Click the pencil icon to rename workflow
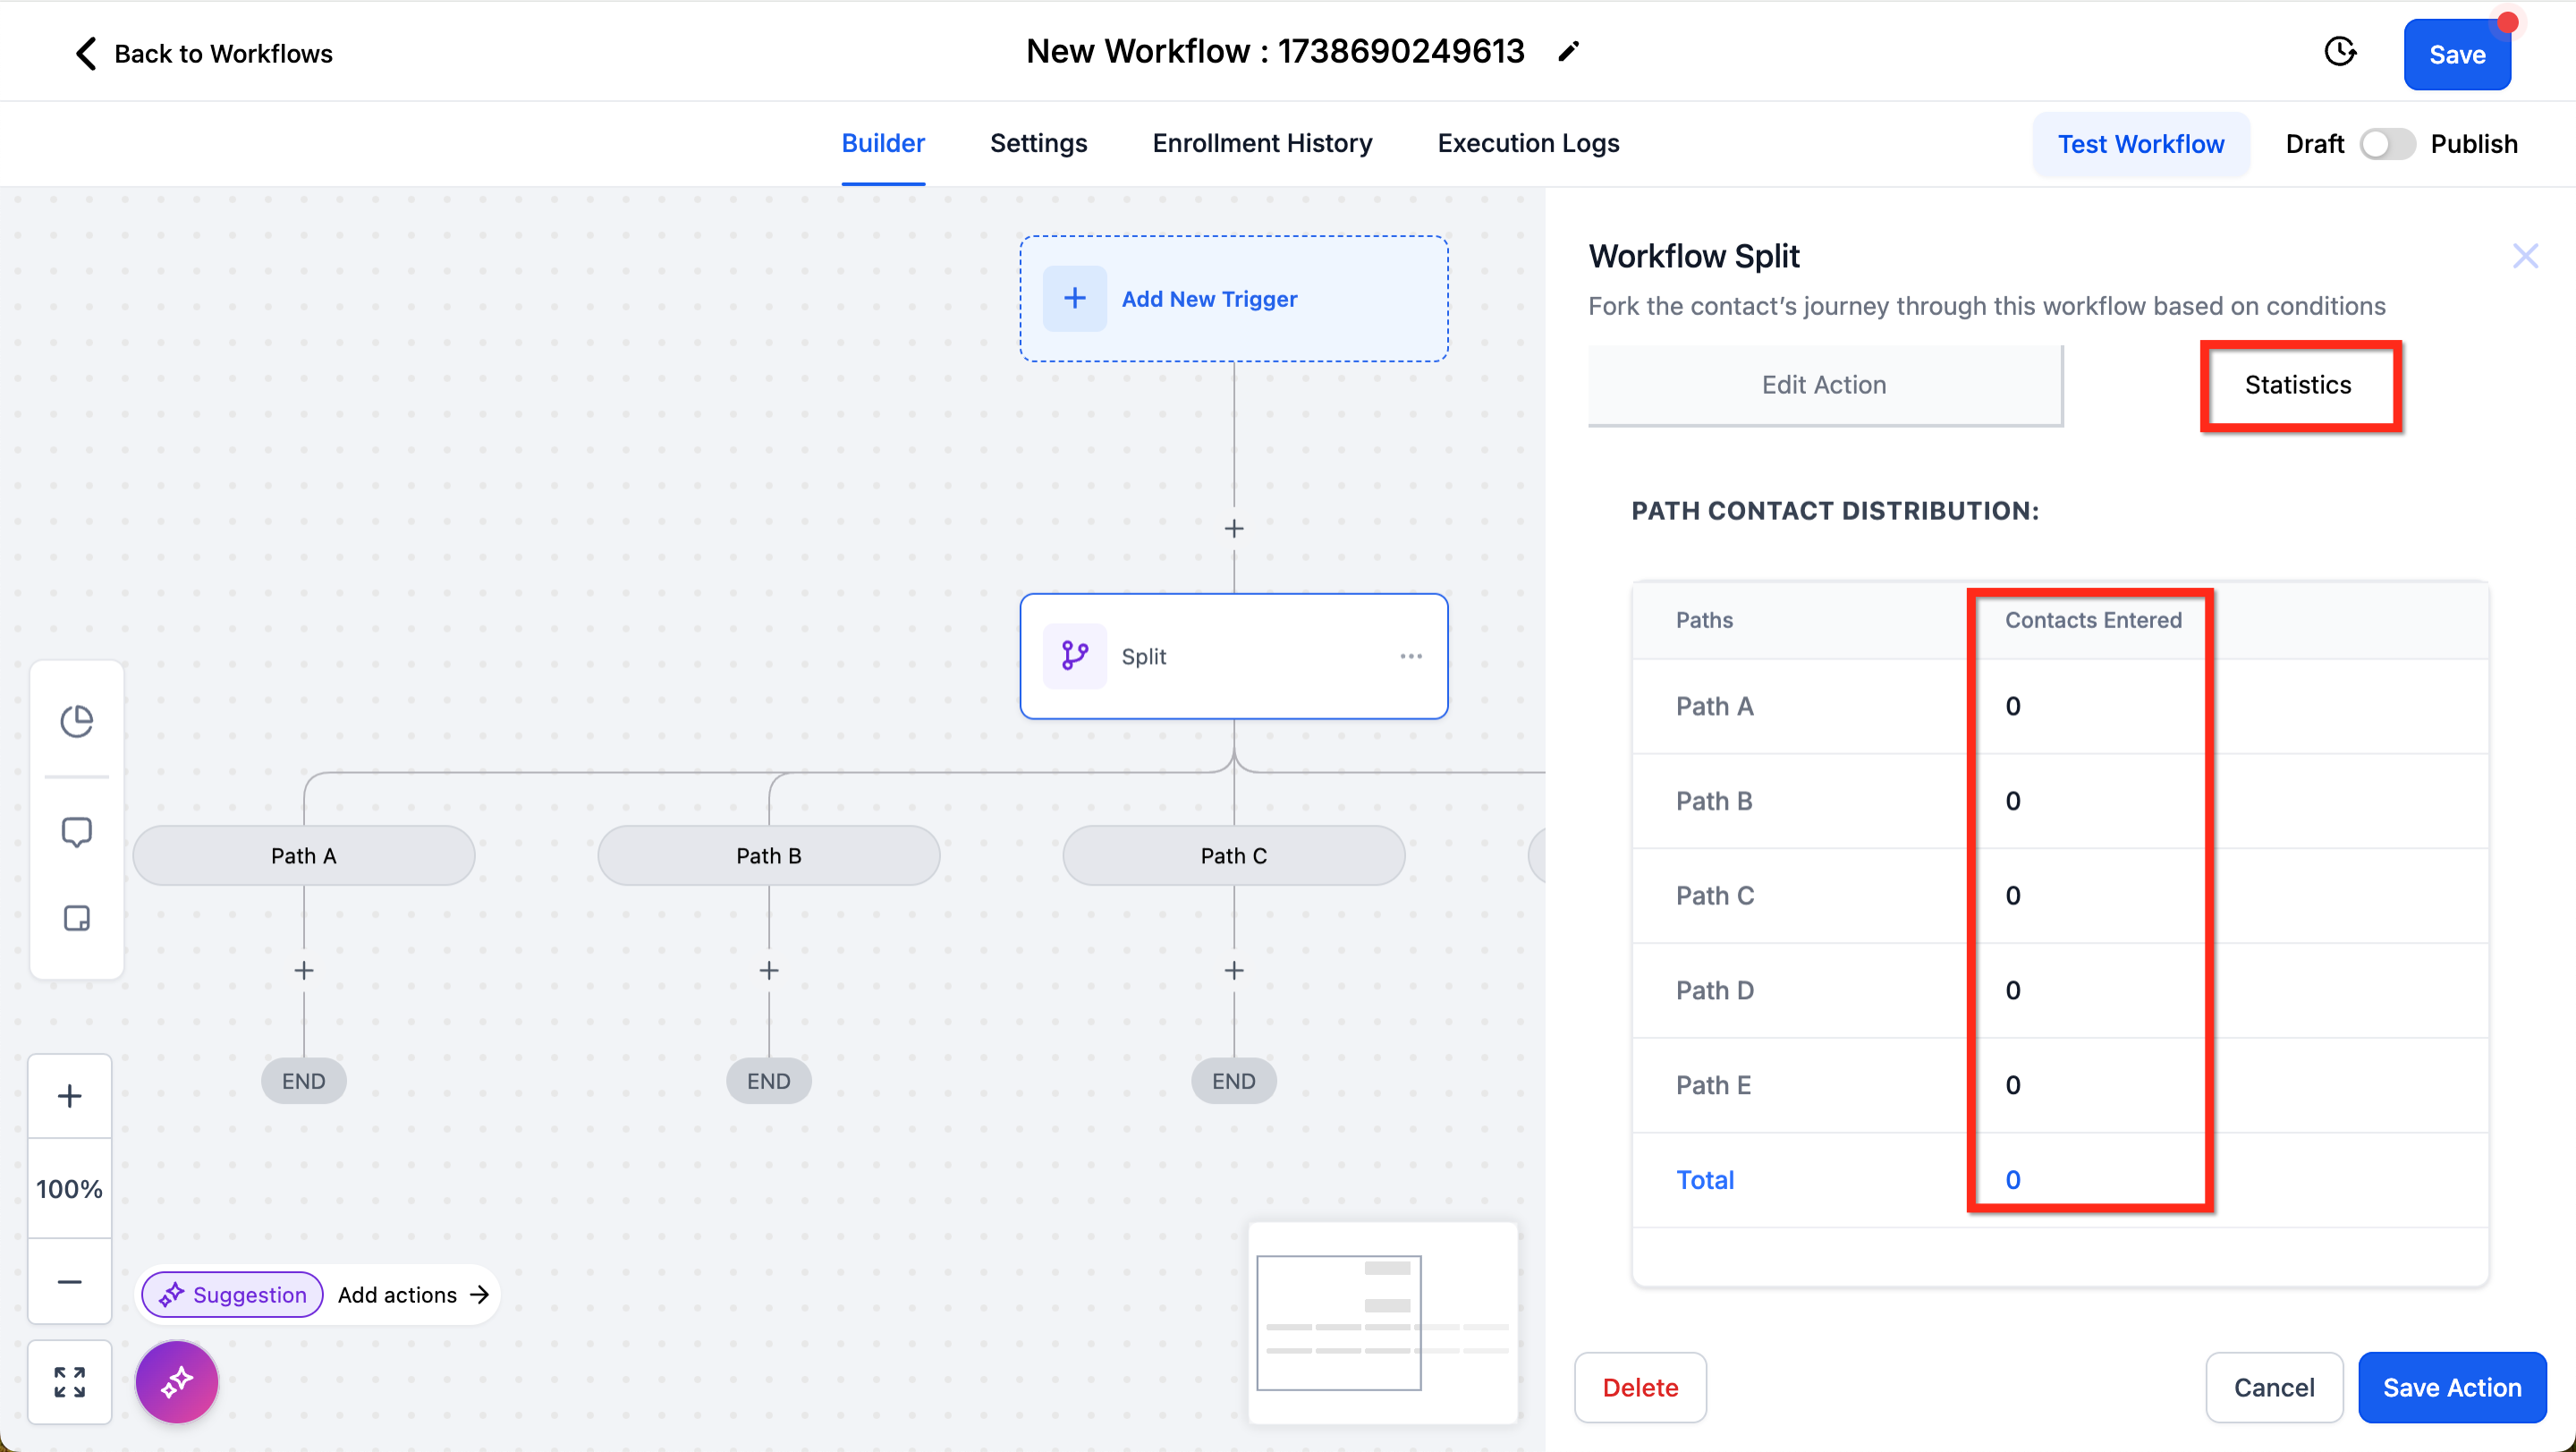The height and width of the screenshot is (1452, 2576). tap(1568, 52)
